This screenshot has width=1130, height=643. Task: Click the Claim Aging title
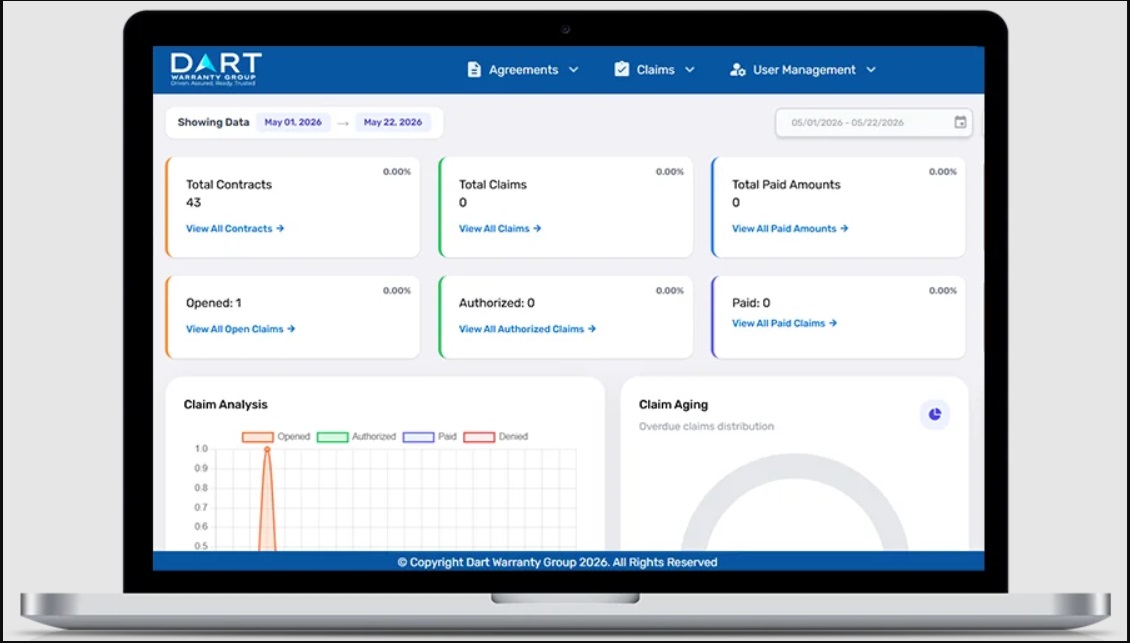click(673, 404)
